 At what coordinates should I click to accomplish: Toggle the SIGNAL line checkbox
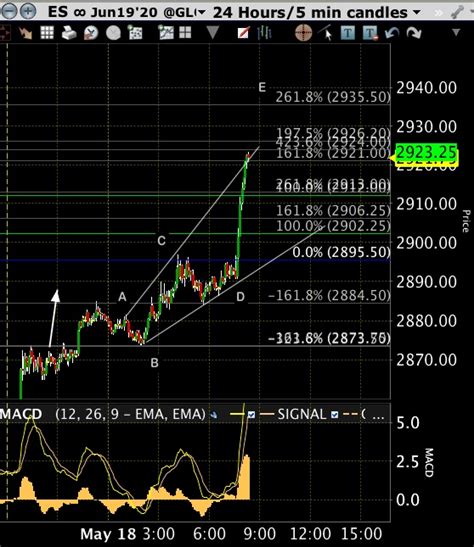point(334,414)
